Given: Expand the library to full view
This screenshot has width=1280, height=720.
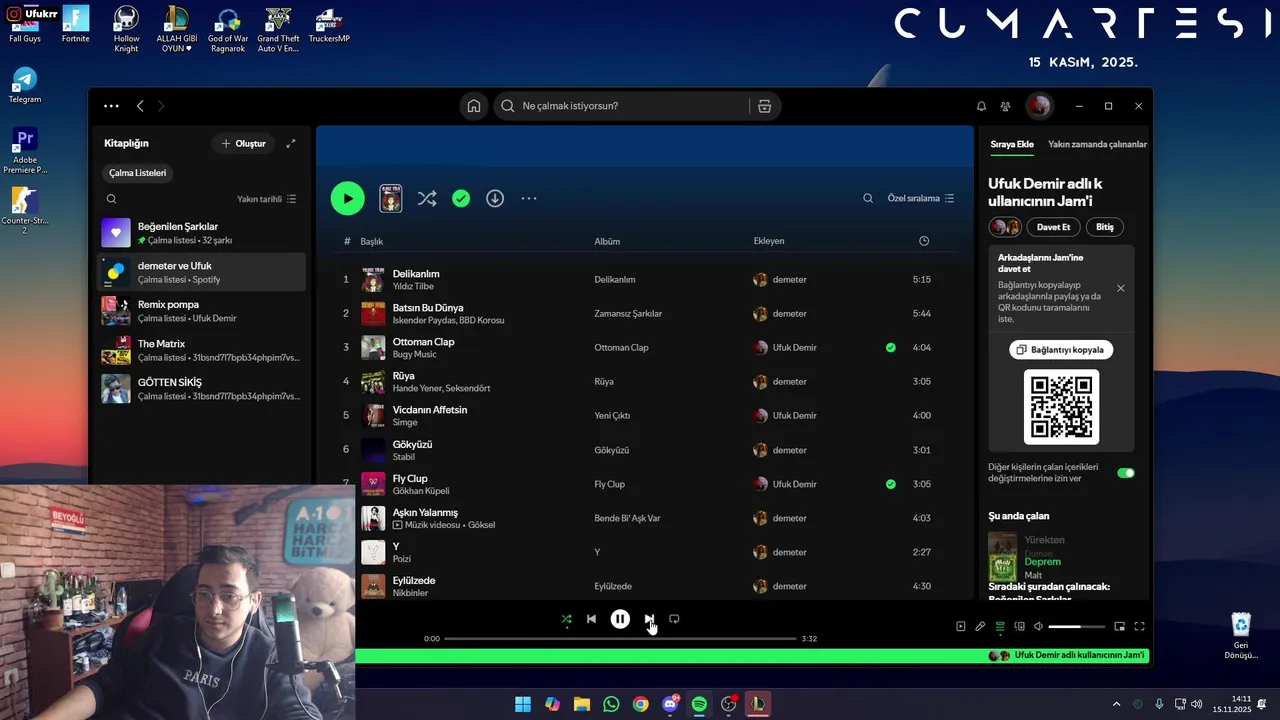Looking at the screenshot, I should point(291,144).
